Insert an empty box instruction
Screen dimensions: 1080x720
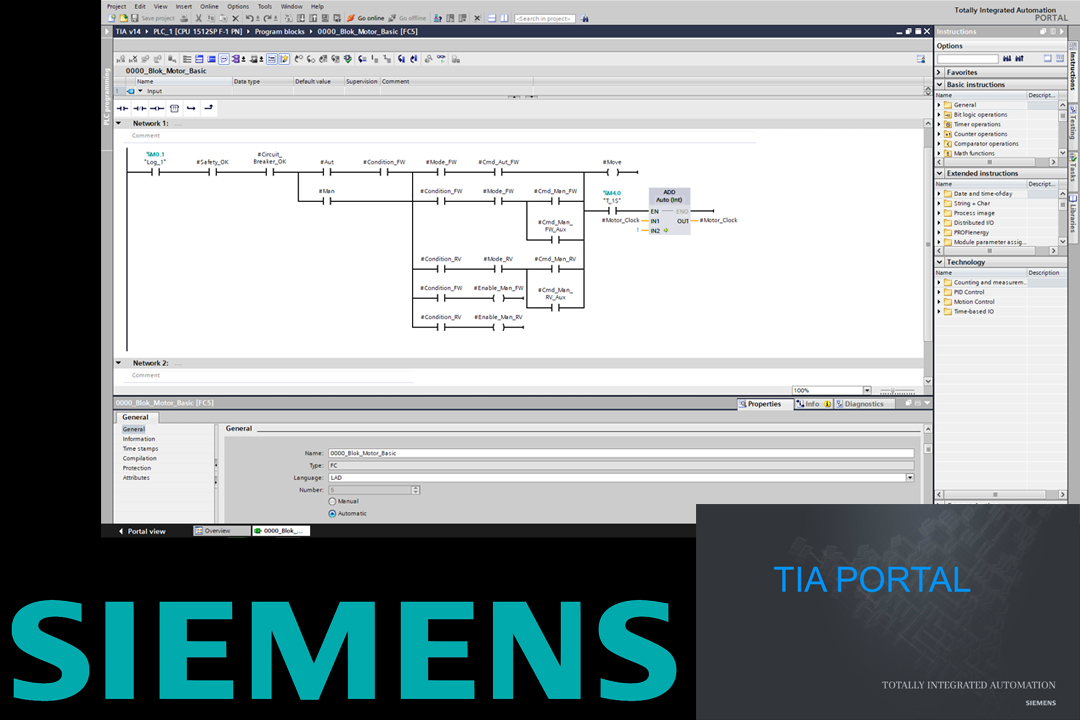[x=174, y=108]
